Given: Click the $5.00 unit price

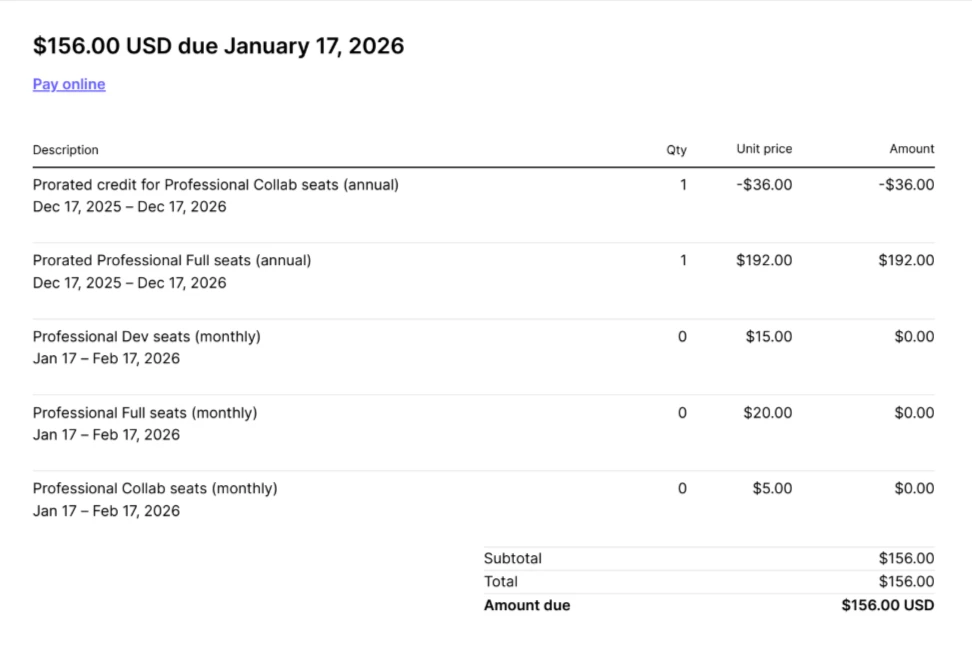Looking at the screenshot, I should [x=772, y=489].
